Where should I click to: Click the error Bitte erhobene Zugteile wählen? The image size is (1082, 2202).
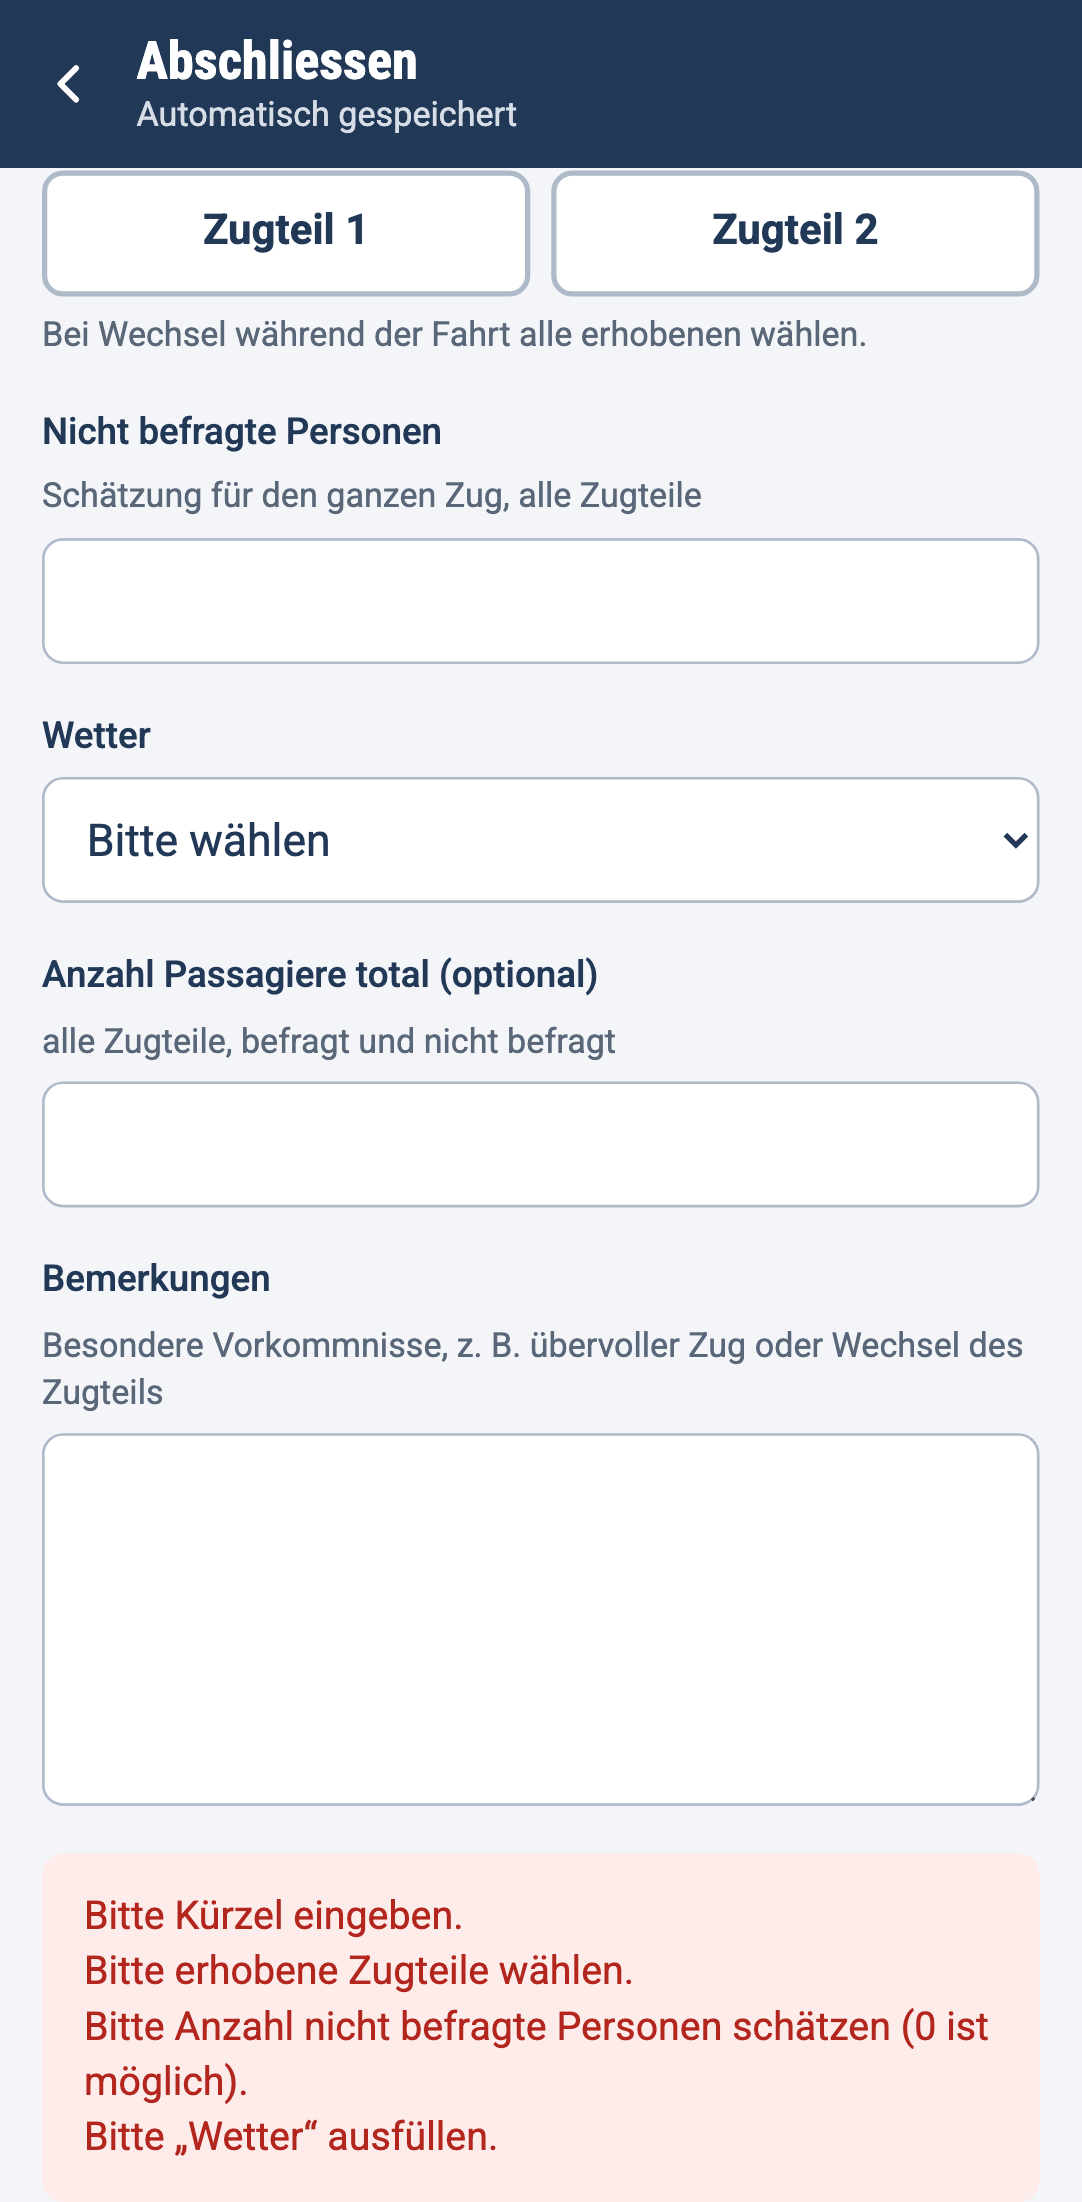coord(359,1971)
